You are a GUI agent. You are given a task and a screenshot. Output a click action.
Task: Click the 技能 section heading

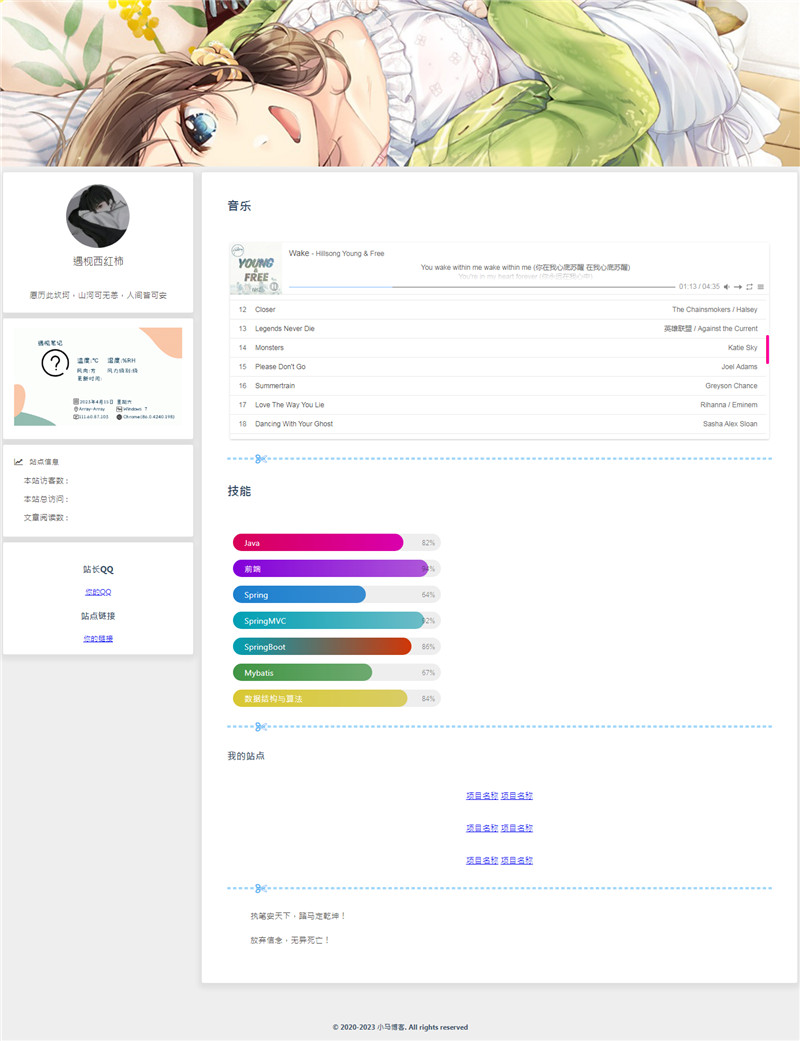pos(239,491)
